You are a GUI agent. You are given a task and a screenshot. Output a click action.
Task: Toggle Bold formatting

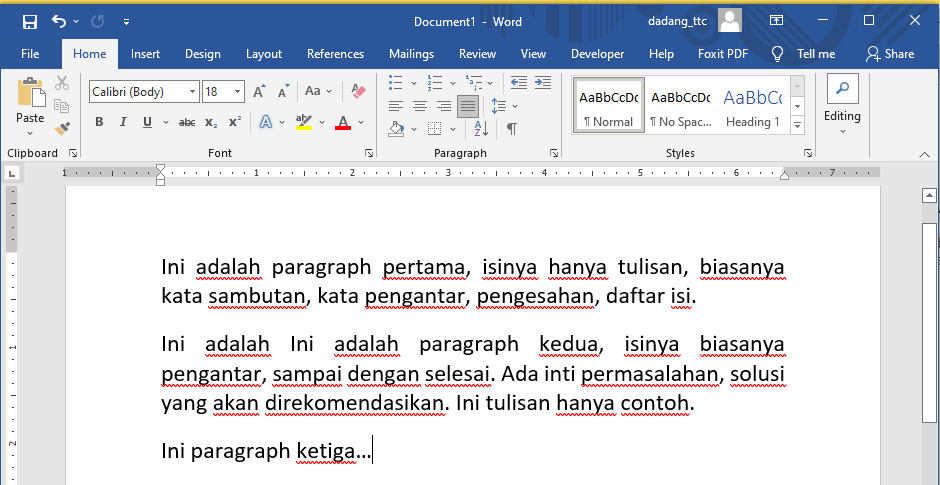tap(99, 122)
